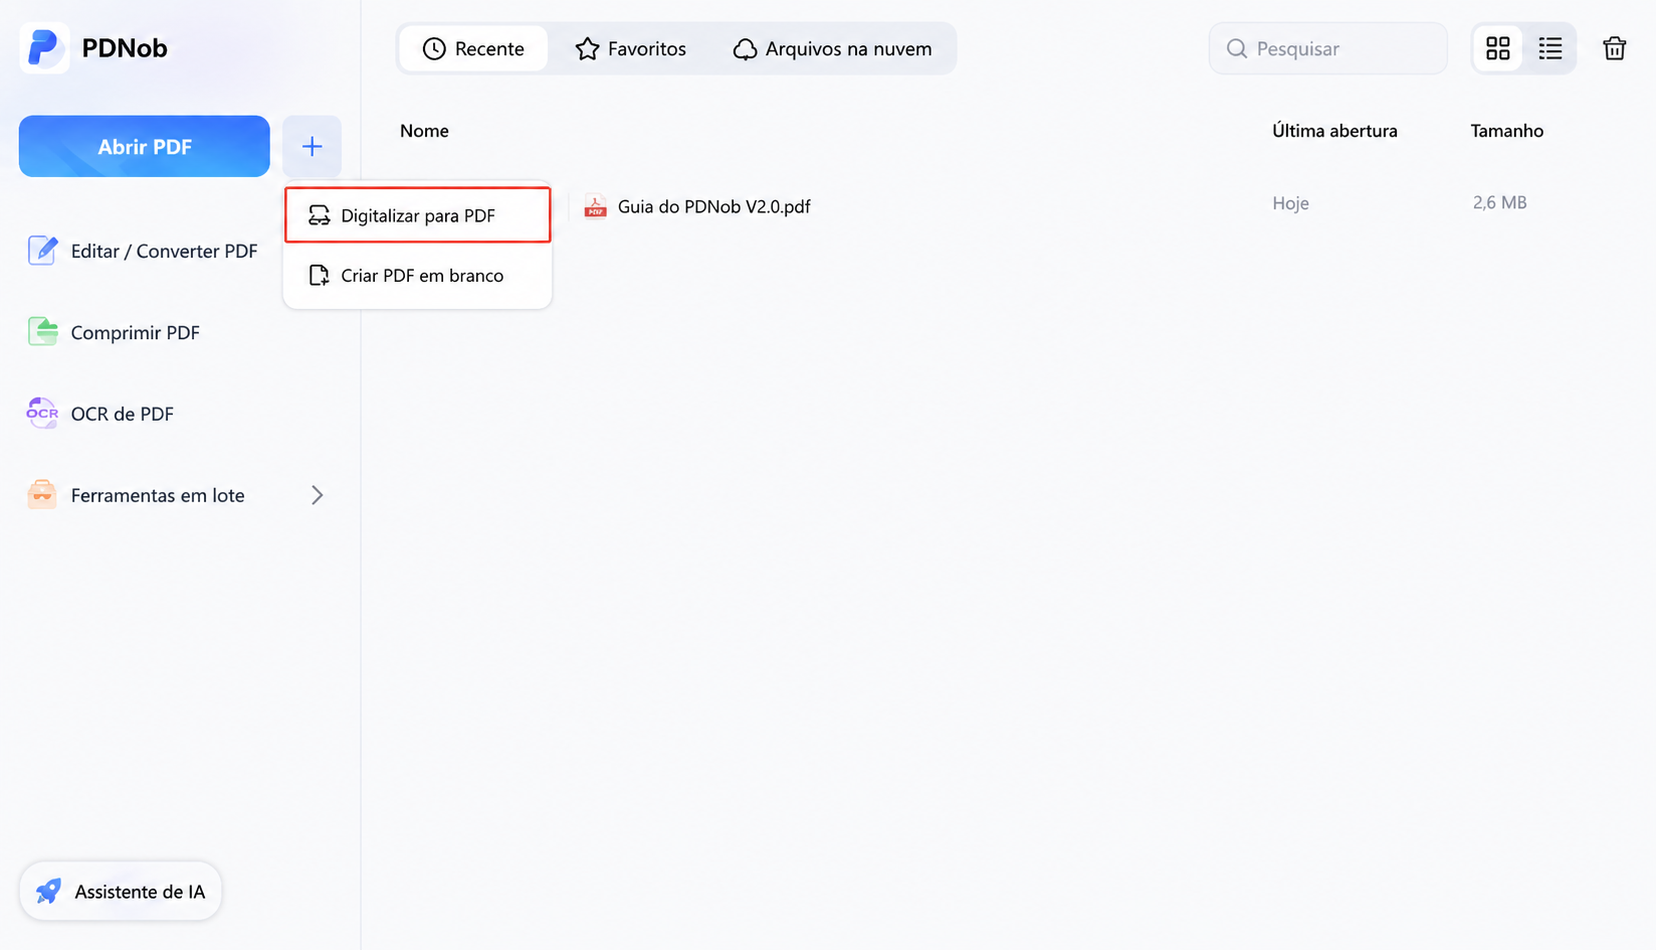The image size is (1656, 950).
Task: Click the Ferramentas em lote toolbox icon
Action: tap(42, 495)
